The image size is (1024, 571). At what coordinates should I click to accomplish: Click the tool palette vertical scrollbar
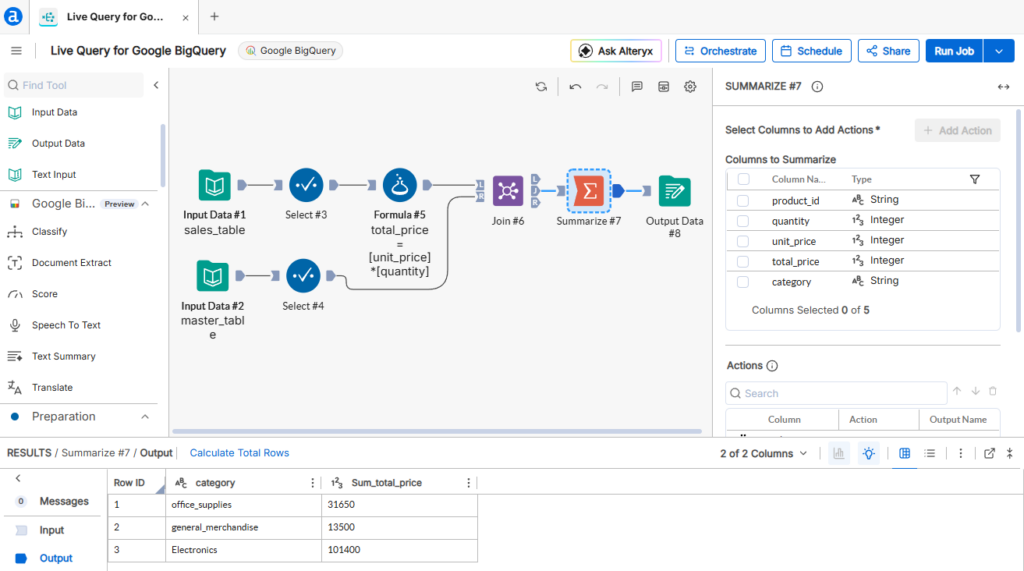[x=162, y=154]
